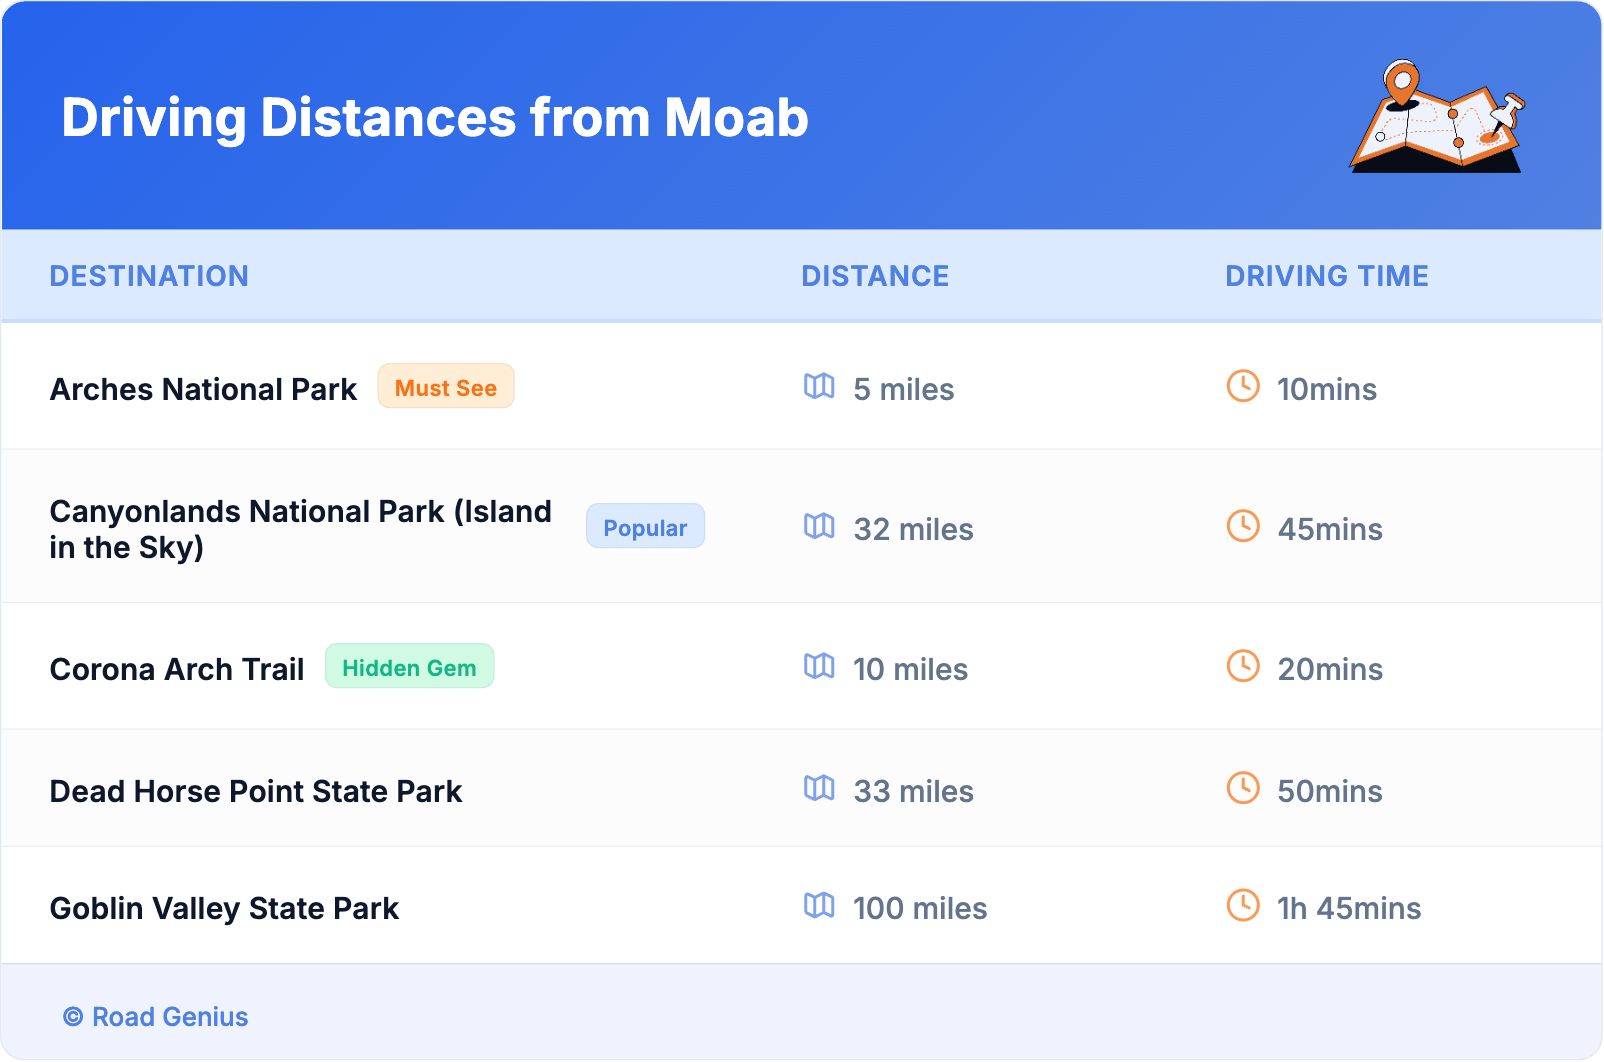Click the clock icon beside 1h 45mins
Viewport: 1604px width, 1062px height.
click(x=1243, y=905)
